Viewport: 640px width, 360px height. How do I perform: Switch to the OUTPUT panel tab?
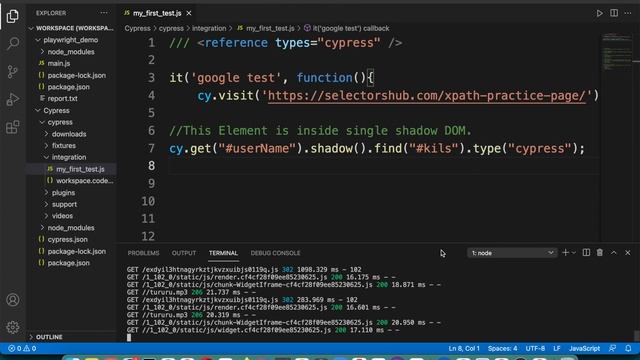click(184, 253)
